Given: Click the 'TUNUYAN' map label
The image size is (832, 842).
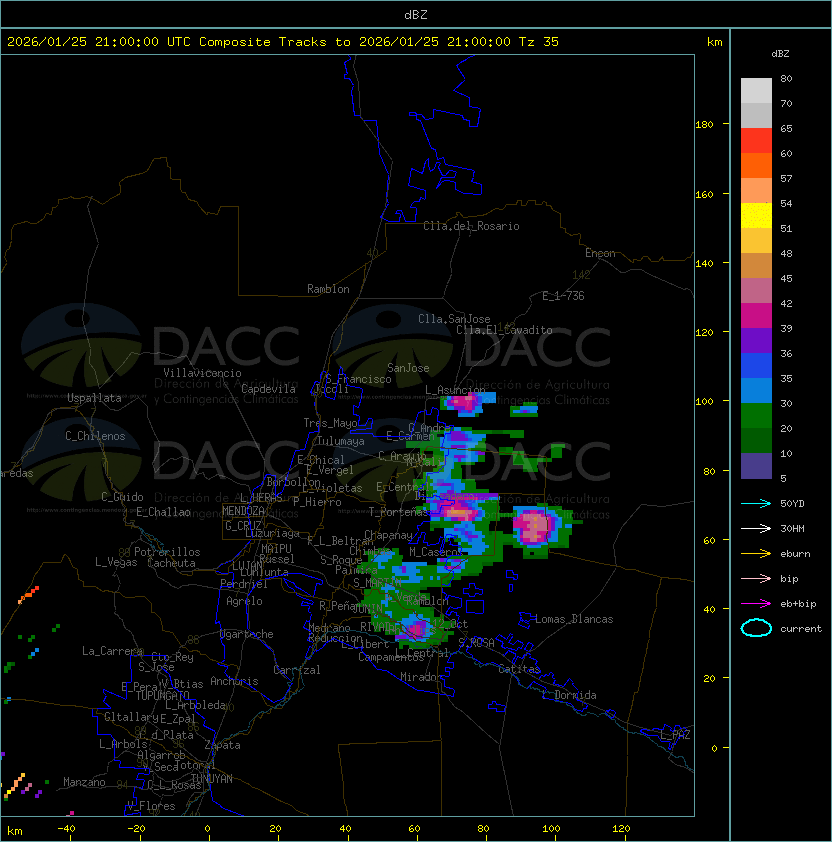Looking at the screenshot, I should (212, 779).
